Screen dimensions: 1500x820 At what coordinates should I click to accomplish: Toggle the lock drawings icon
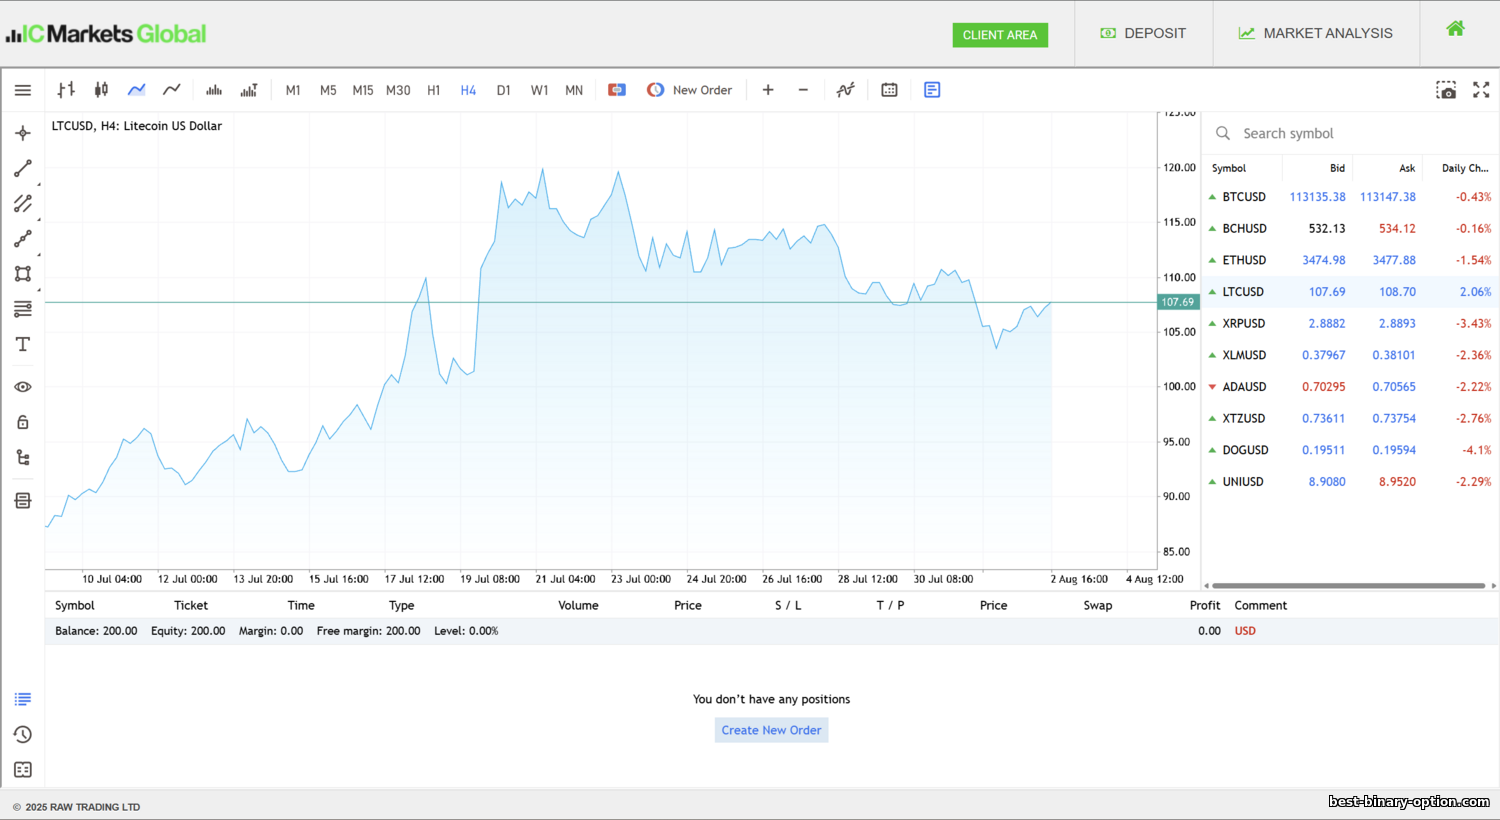click(x=23, y=422)
